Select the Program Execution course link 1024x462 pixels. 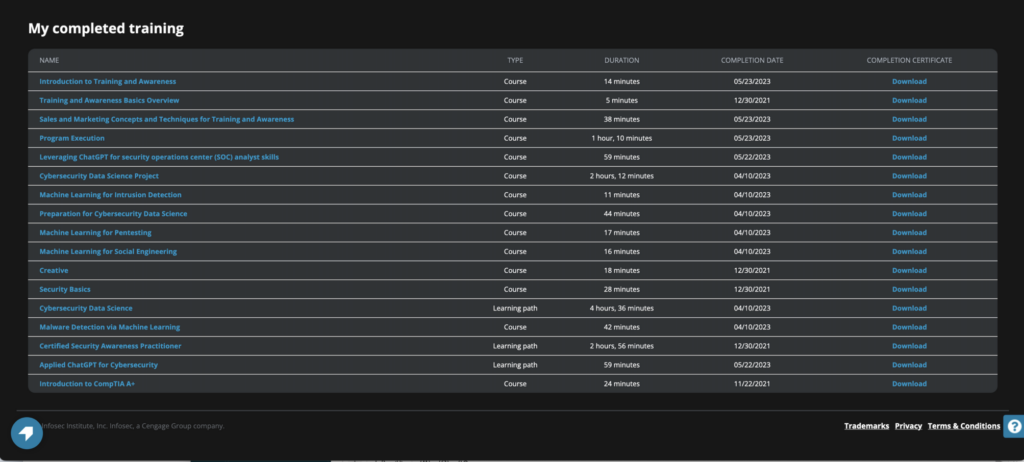[x=72, y=138]
